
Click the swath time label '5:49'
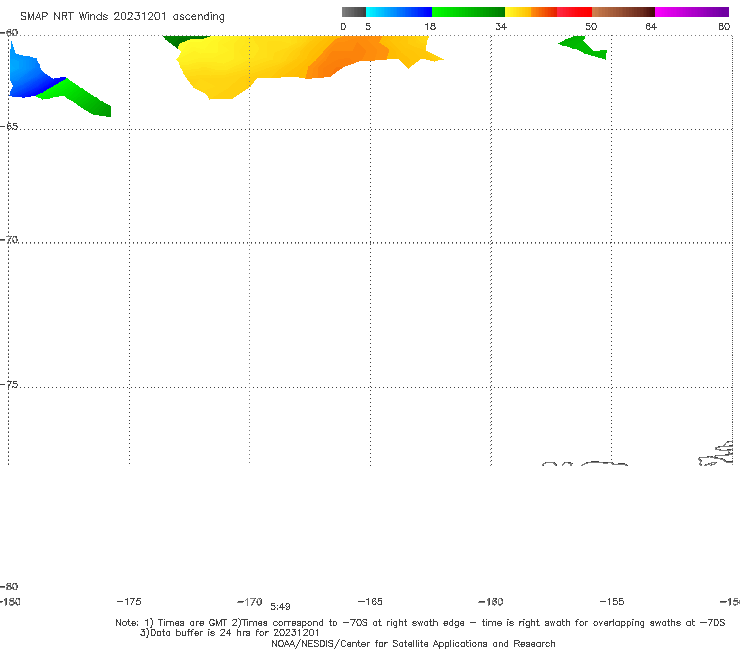point(280,607)
